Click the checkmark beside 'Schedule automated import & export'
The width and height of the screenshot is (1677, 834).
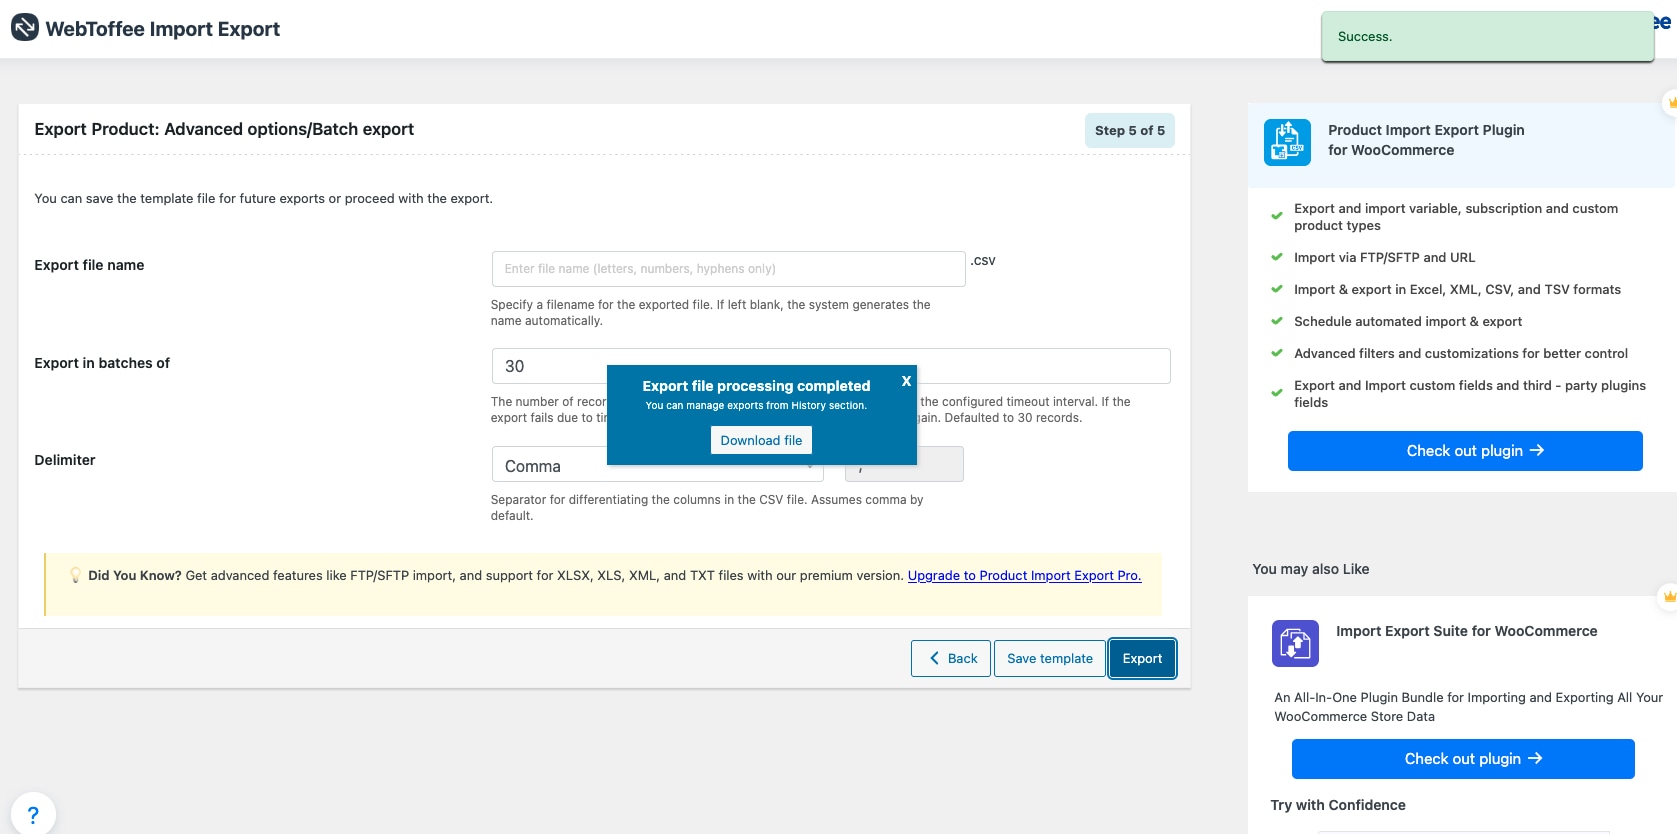coord(1277,321)
